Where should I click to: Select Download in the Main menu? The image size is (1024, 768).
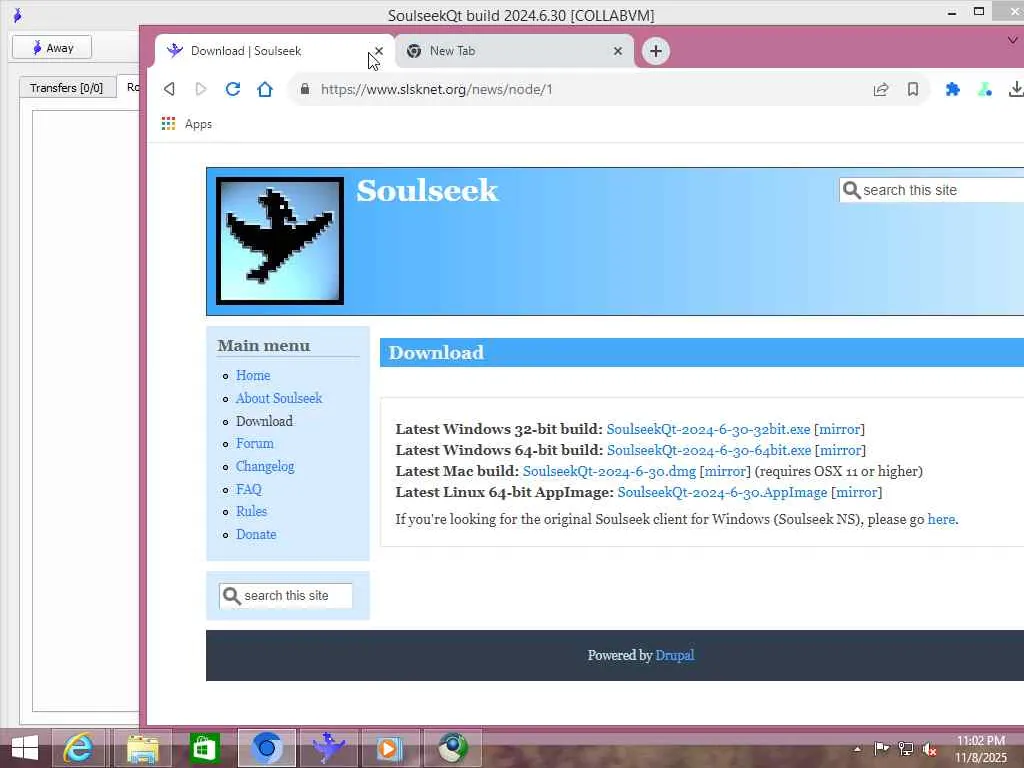click(x=264, y=421)
